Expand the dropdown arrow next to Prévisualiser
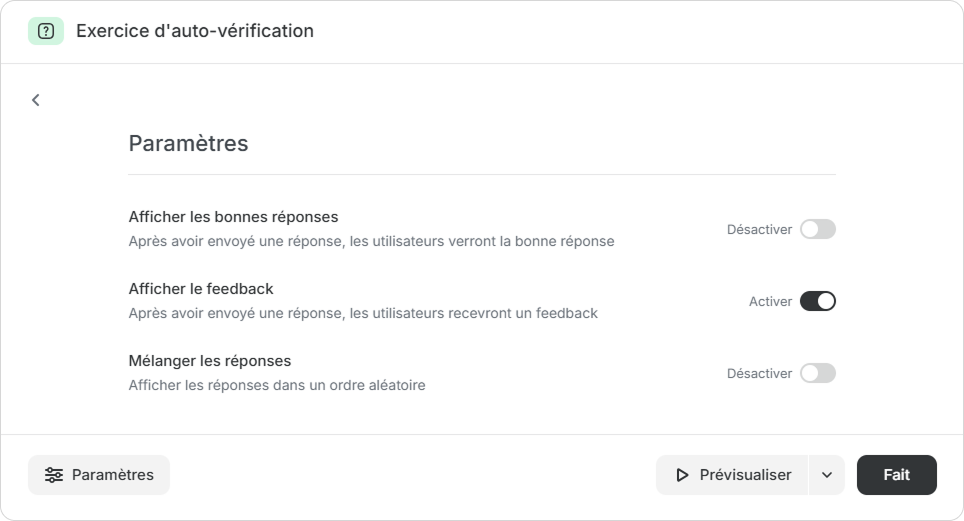Image resolution: width=964 pixels, height=521 pixels. tap(827, 475)
